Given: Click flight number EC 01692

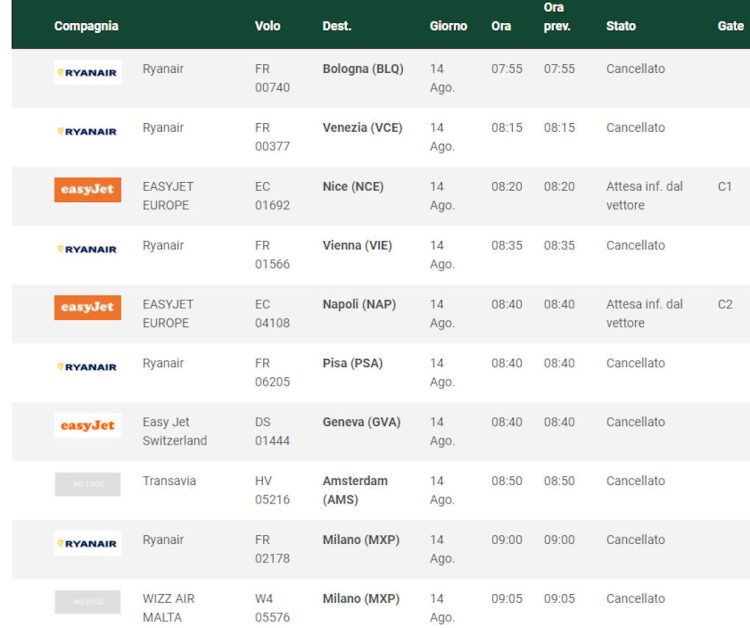Looking at the screenshot, I should pos(271,196).
